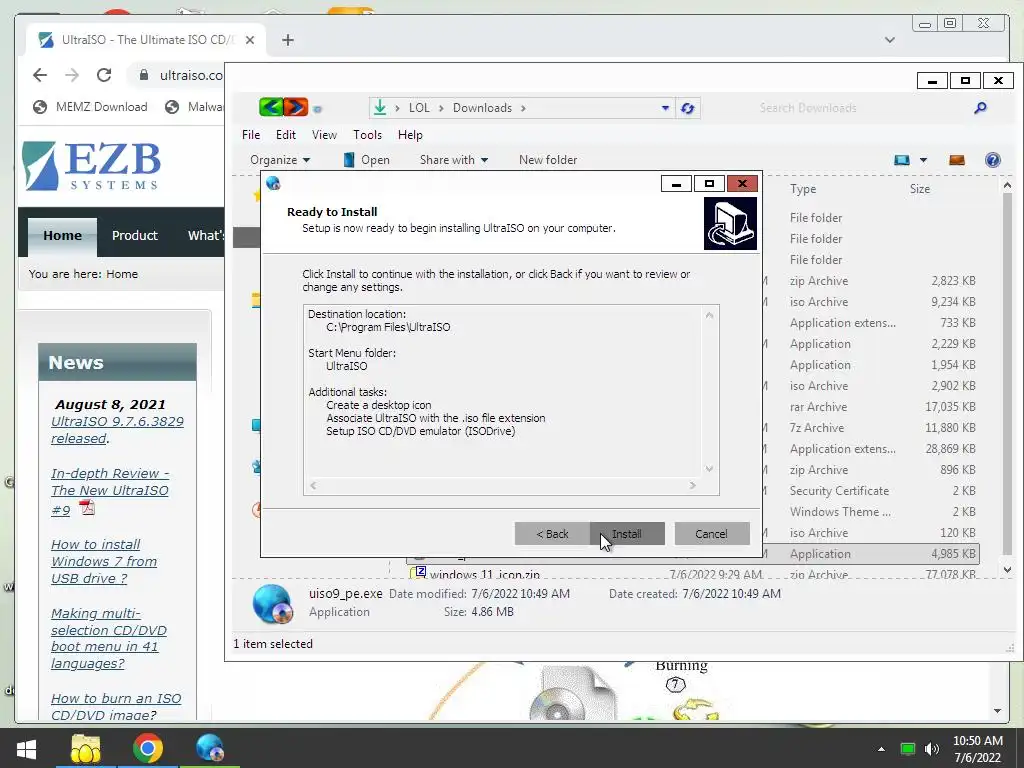Image resolution: width=1024 pixels, height=768 pixels.
Task: Switch to Home tab on EZB site
Action: pos(63,236)
